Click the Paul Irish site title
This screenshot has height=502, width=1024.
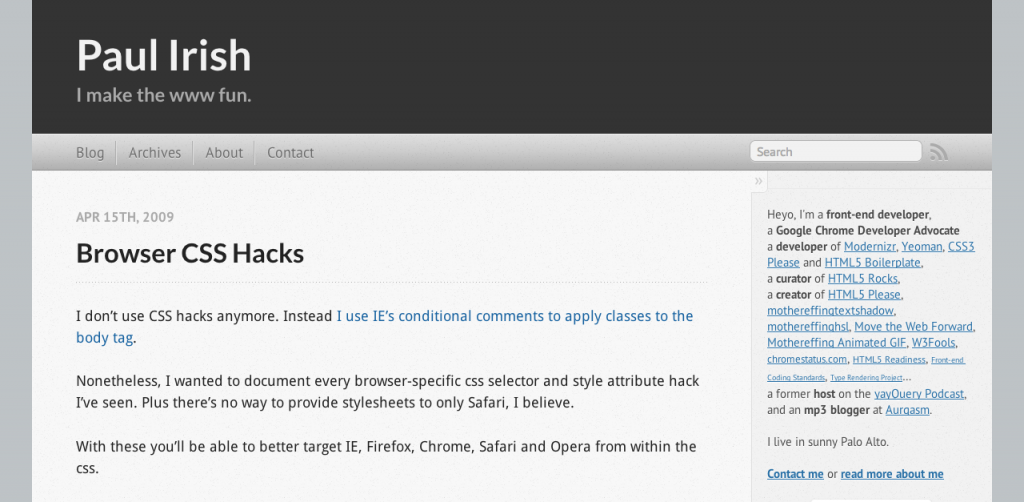[164, 55]
